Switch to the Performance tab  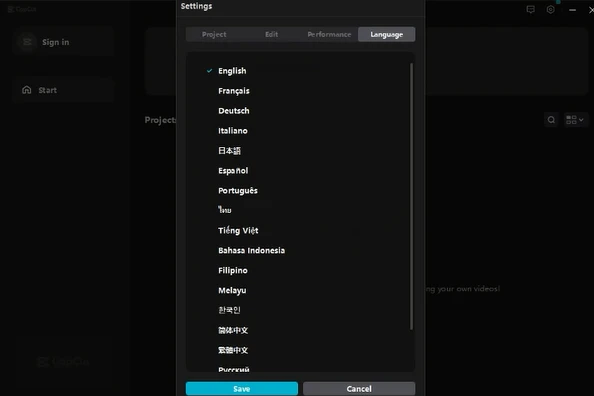pos(329,34)
